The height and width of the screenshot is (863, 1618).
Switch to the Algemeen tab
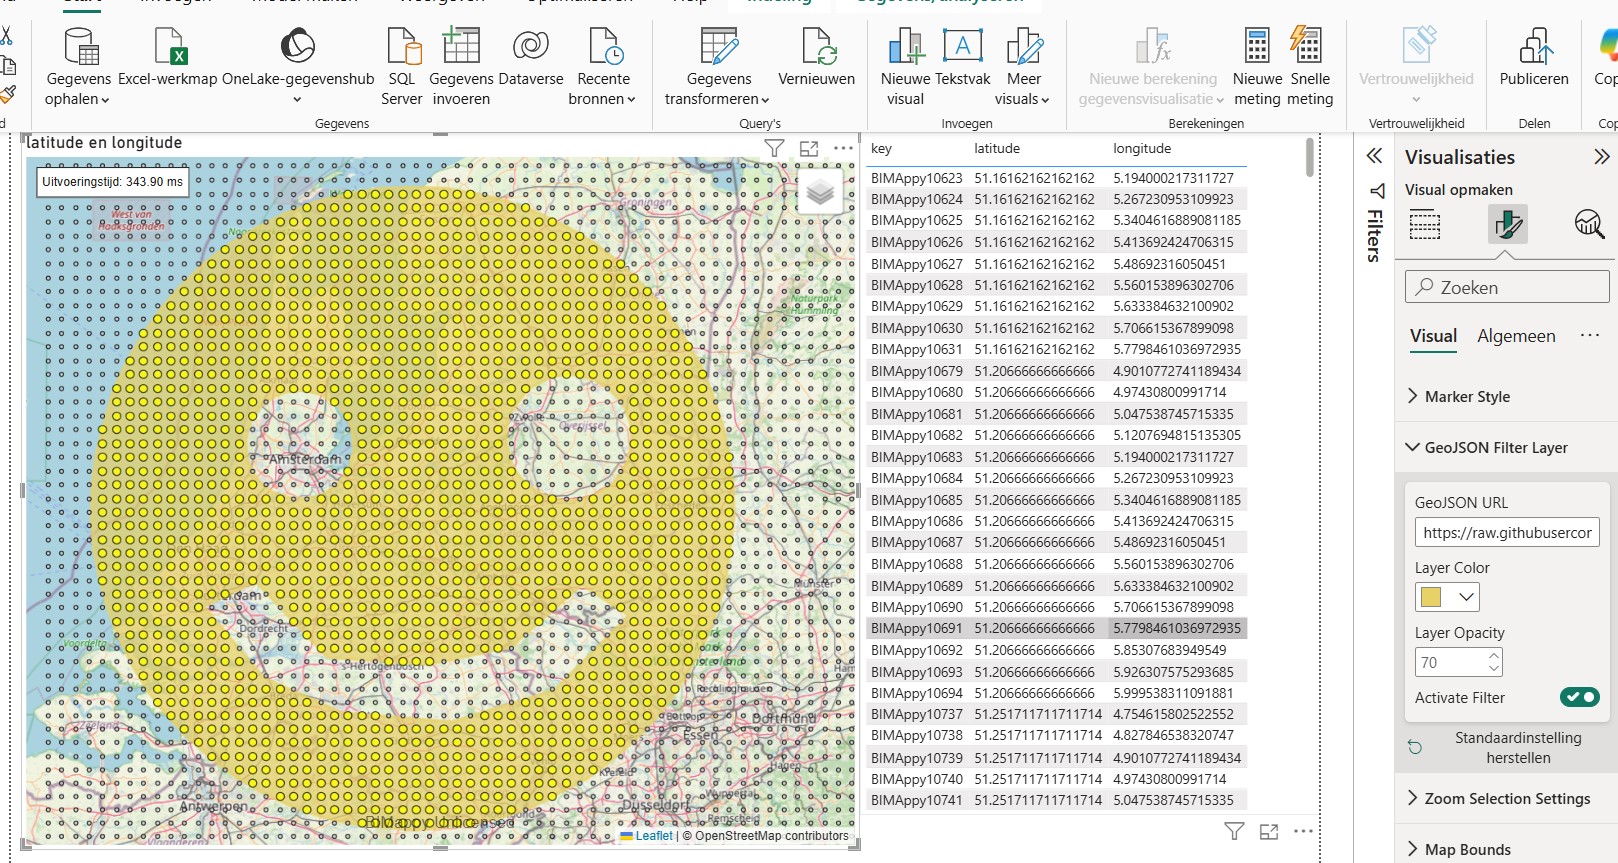1516,336
